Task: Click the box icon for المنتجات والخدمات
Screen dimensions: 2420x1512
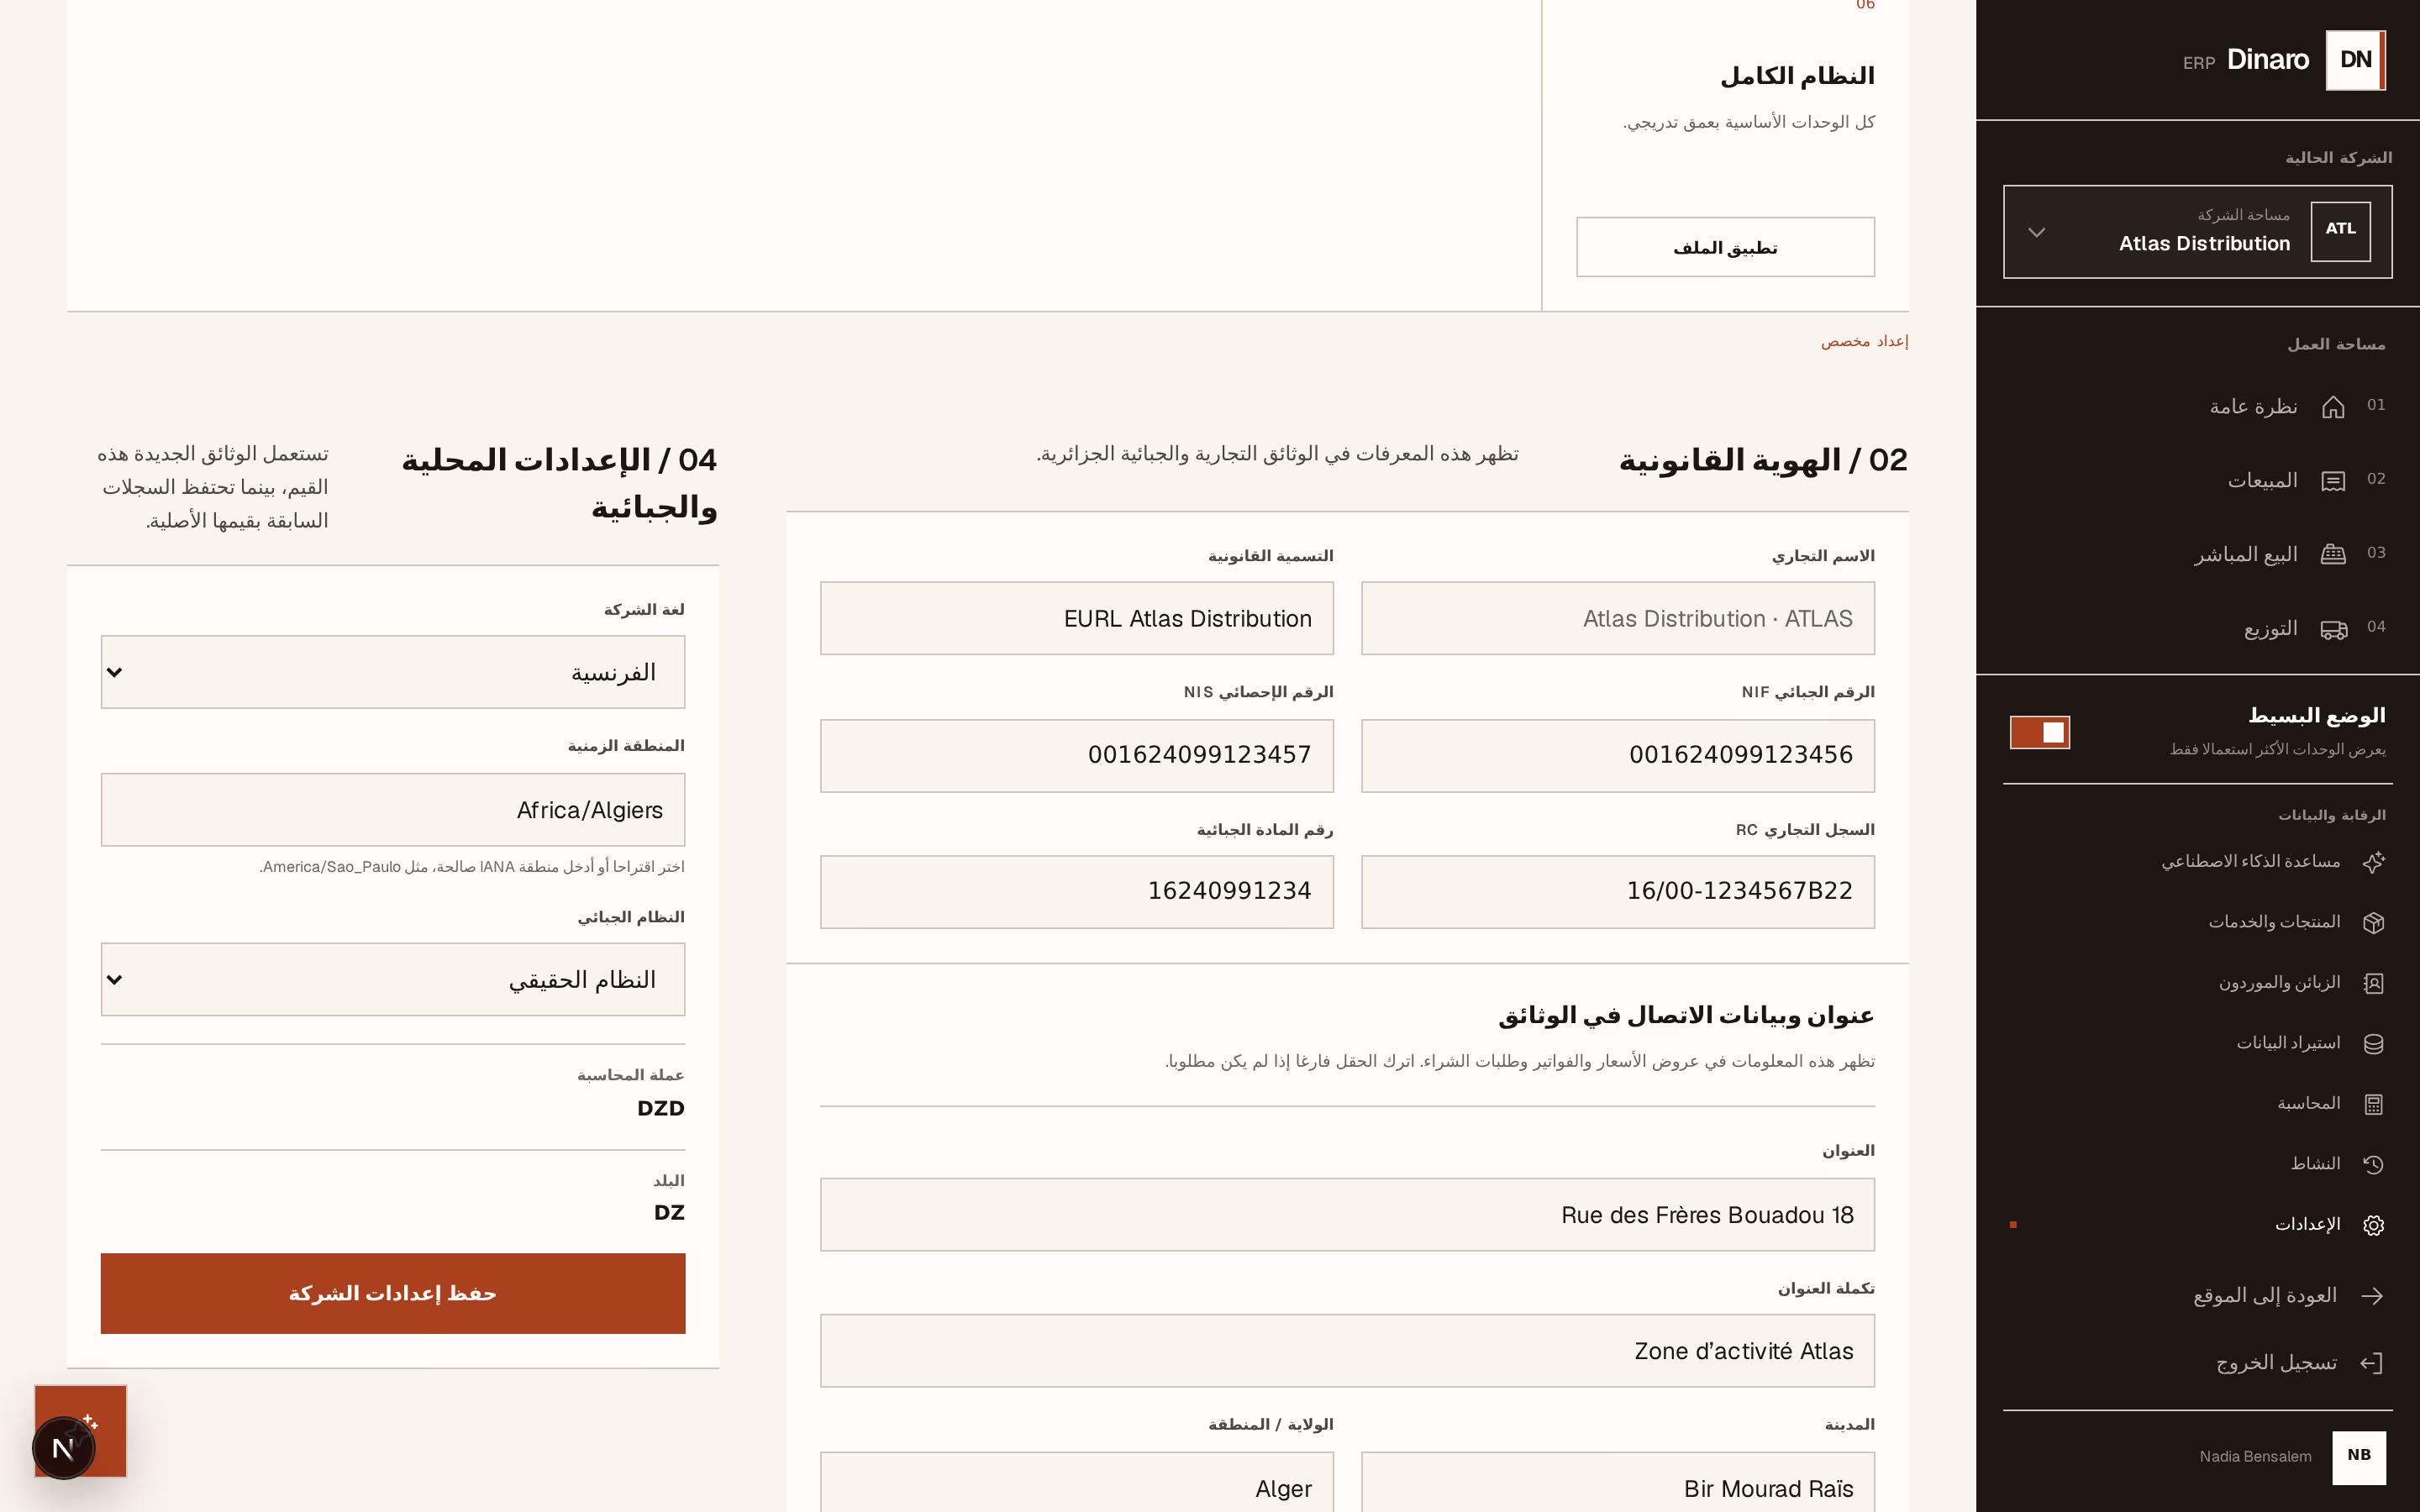Action: coord(2373,922)
